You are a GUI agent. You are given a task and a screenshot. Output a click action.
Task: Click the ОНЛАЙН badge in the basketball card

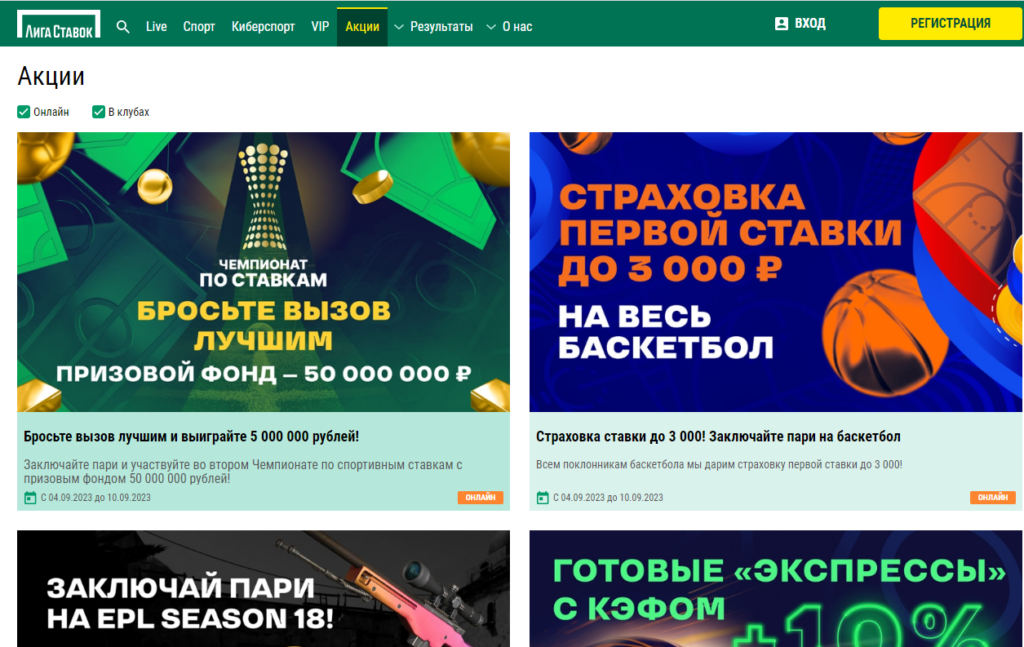993,497
